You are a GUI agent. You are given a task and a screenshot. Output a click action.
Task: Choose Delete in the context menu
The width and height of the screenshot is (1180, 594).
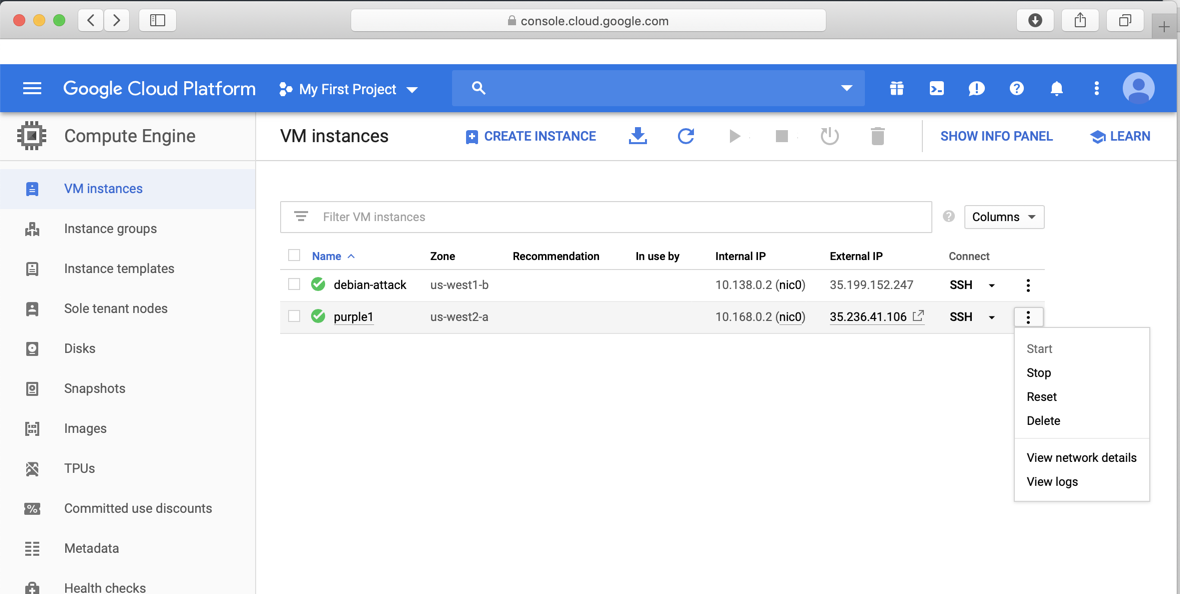pos(1043,421)
